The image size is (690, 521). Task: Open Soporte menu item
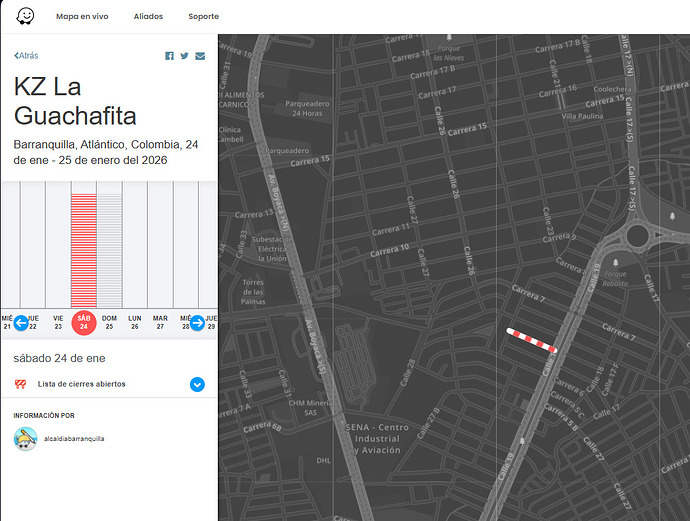tap(204, 17)
